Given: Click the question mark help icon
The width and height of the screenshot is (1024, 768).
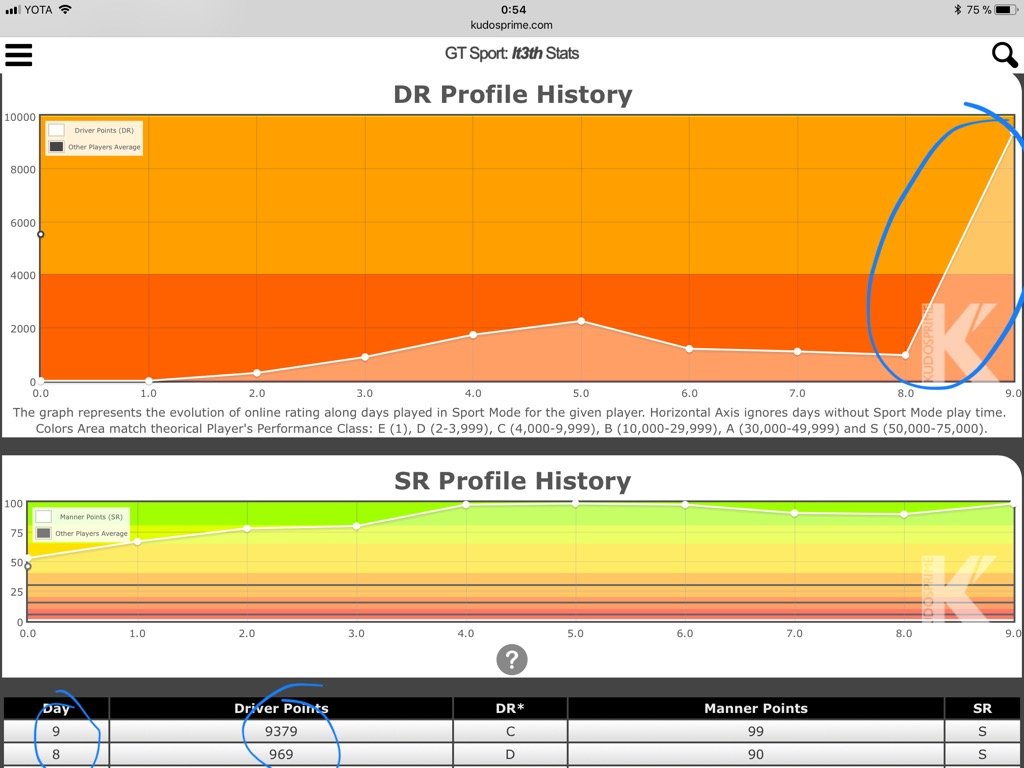Looking at the screenshot, I should (511, 659).
